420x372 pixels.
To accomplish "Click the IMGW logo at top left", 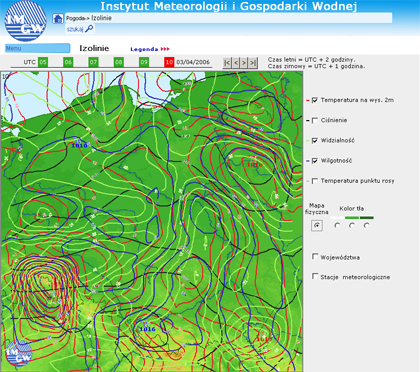I will click(x=25, y=21).
